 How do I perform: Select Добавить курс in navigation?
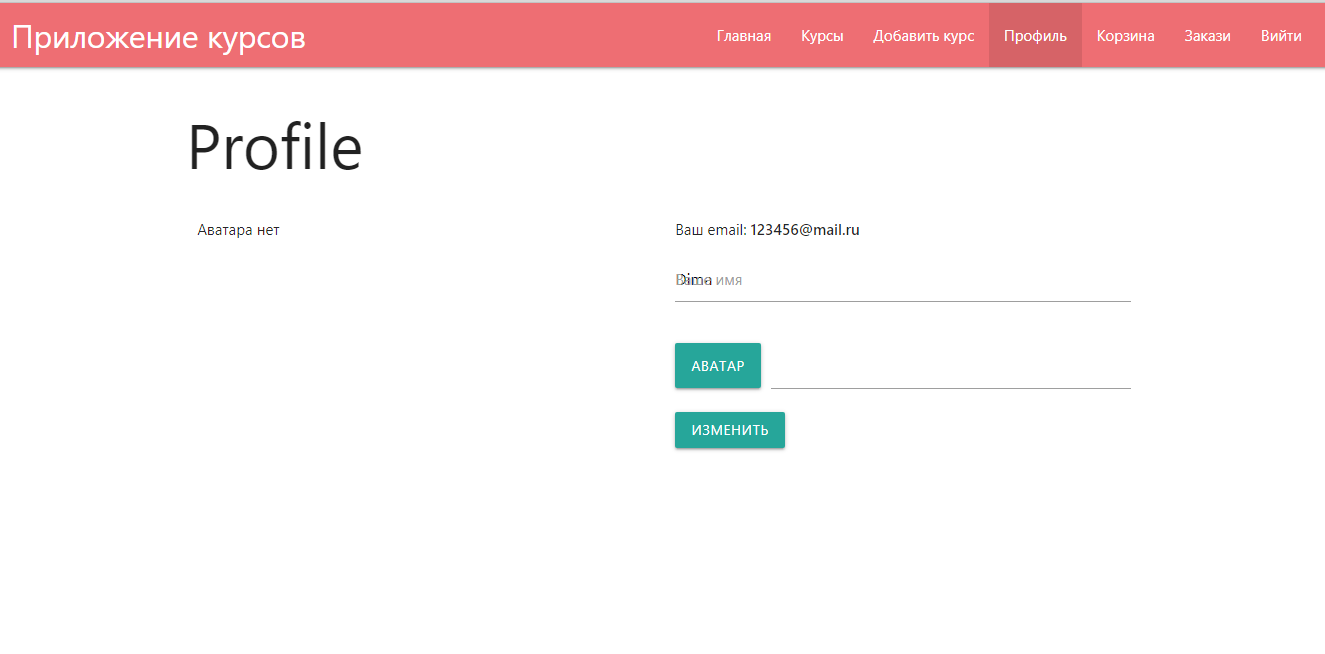click(x=923, y=35)
